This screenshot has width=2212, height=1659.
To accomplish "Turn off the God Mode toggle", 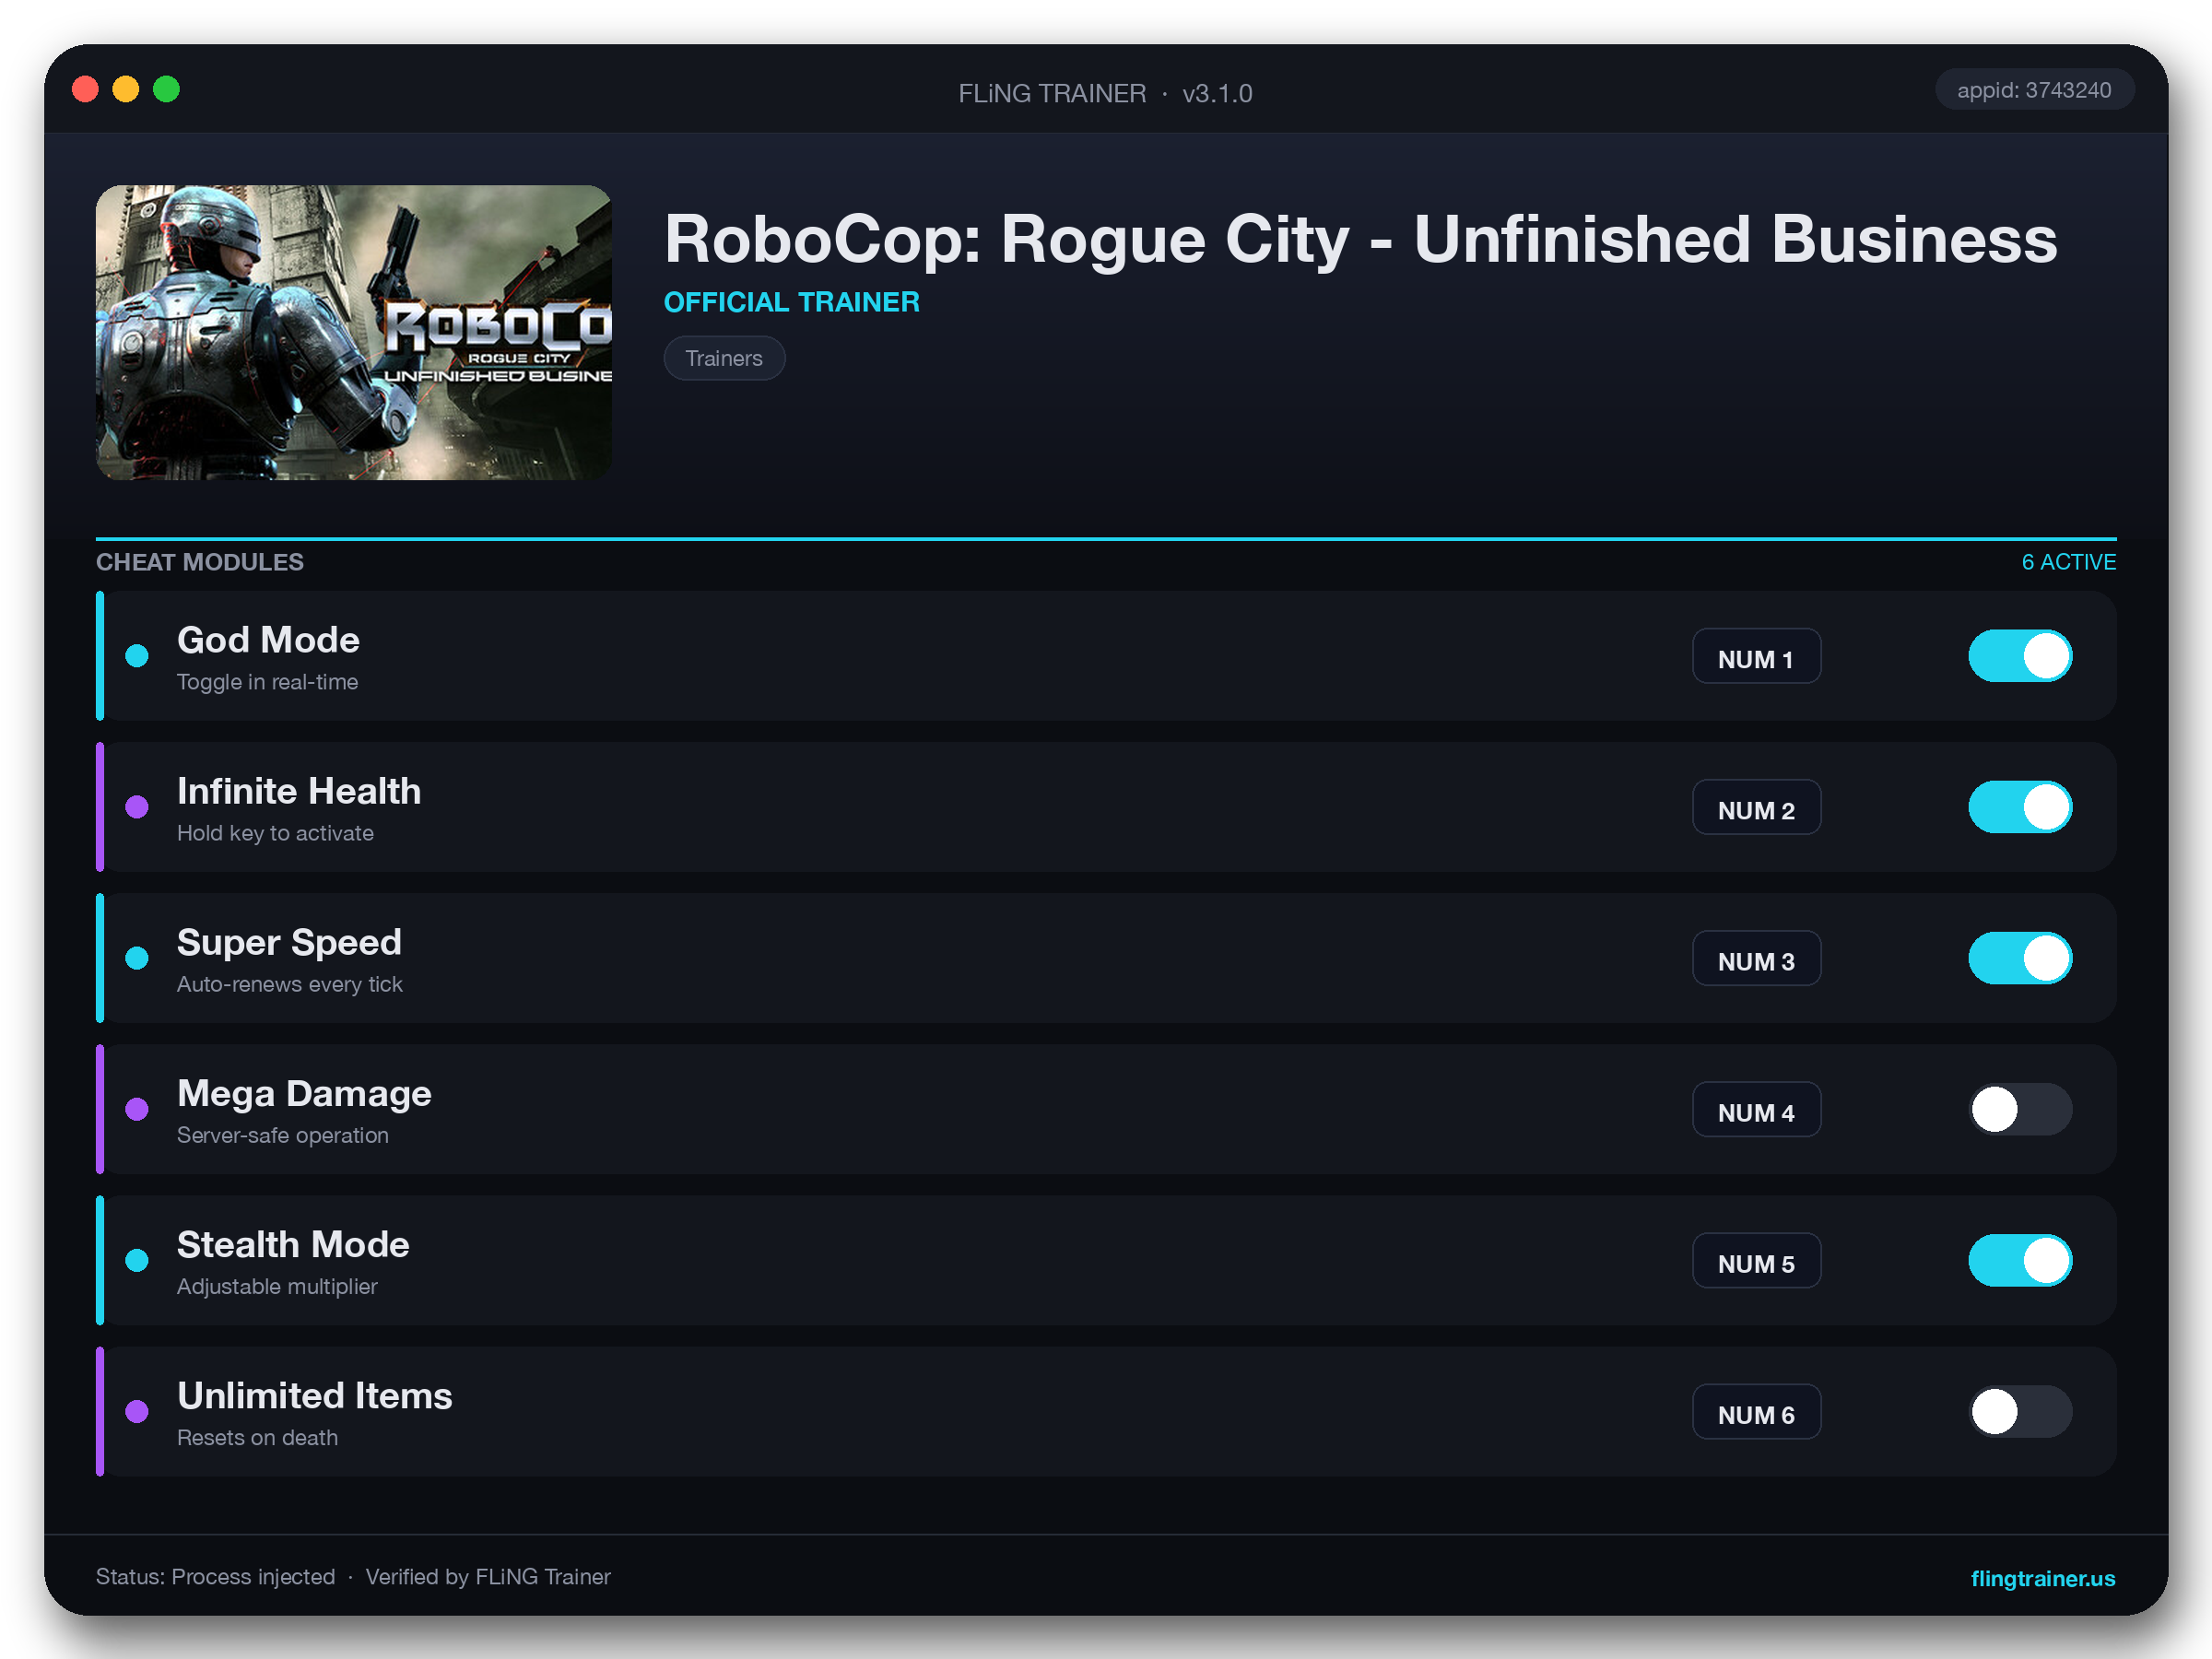I will [x=2020, y=656].
